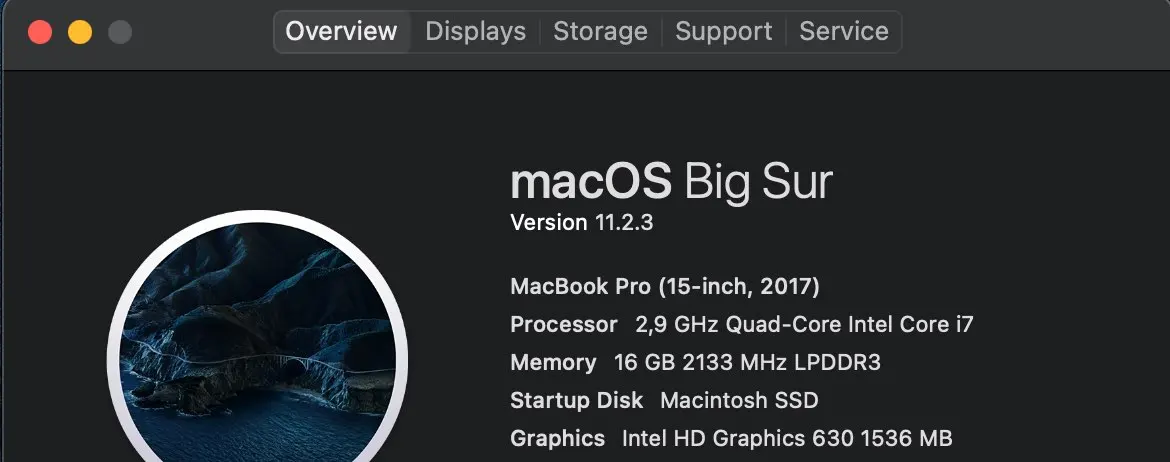This screenshot has width=1170, height=462.
Task: Select the 2,9 GHz Quad-Core processor value
Action: pyautogui.click(x=804, y=325)
